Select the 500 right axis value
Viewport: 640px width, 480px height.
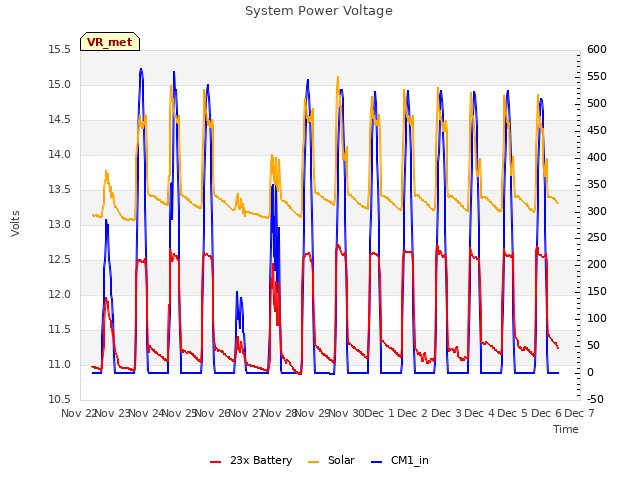[597, 104]
